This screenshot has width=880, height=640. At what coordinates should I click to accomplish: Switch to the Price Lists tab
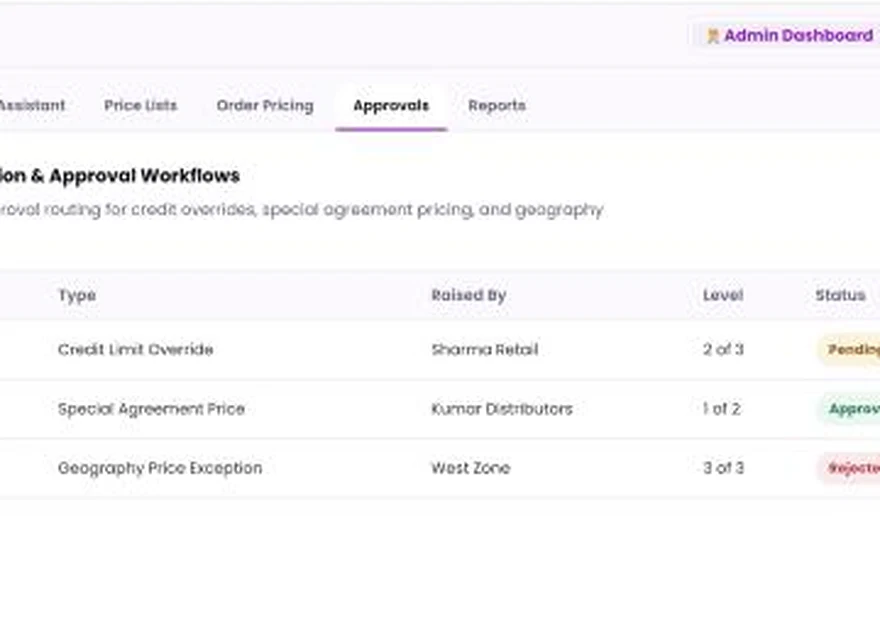point(140,106)
